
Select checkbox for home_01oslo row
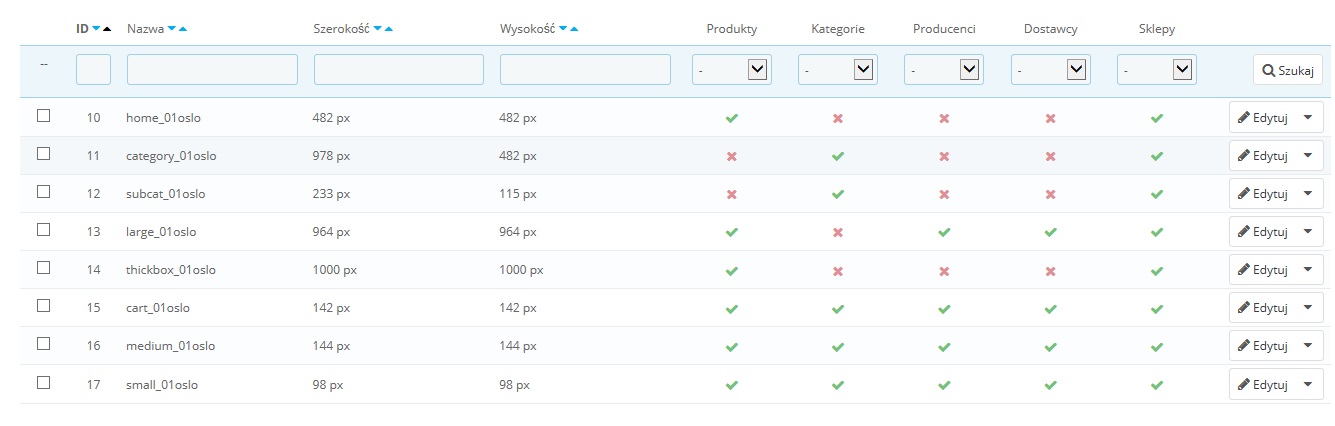pyautogui.click(x=43, y=116)
